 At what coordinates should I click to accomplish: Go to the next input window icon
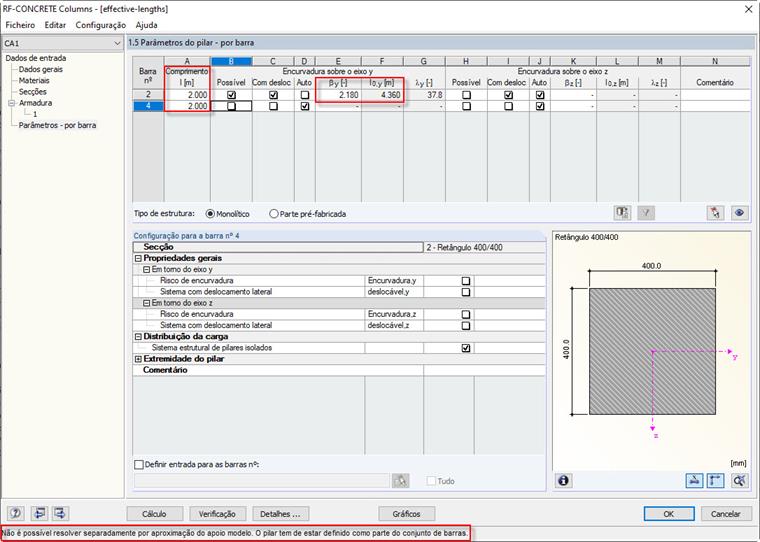point(61,513)
